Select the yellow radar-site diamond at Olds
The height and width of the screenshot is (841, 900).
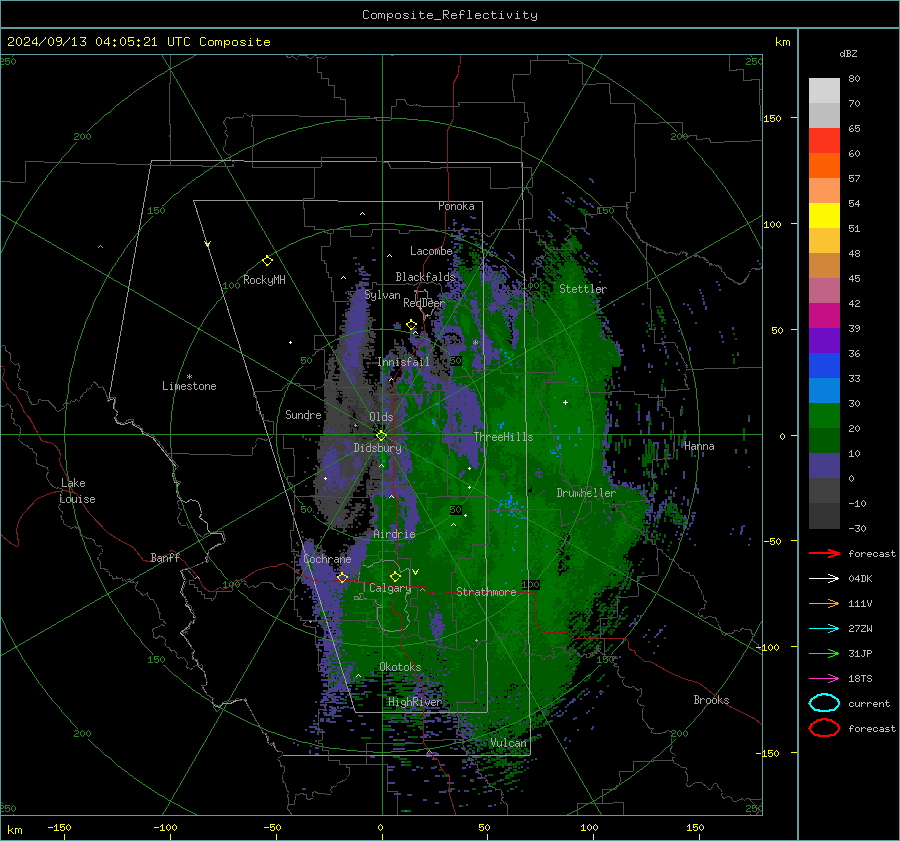381,436
